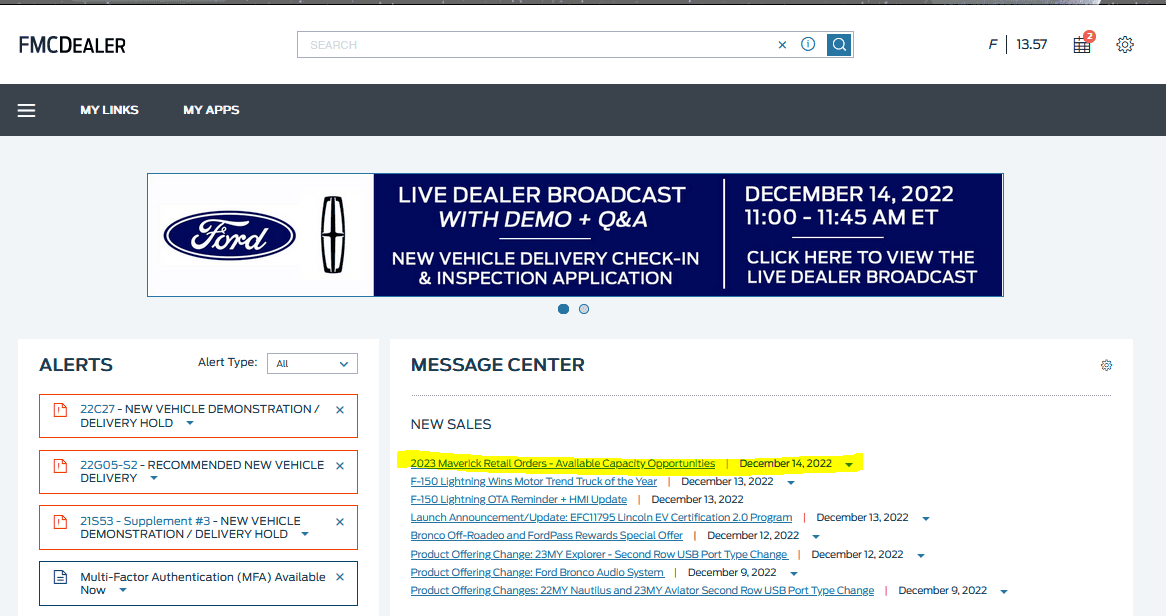Expand the 22G05-S2 alert details arrow
The height and width of the screenshot is (616, 1166).
click(154, 478)
